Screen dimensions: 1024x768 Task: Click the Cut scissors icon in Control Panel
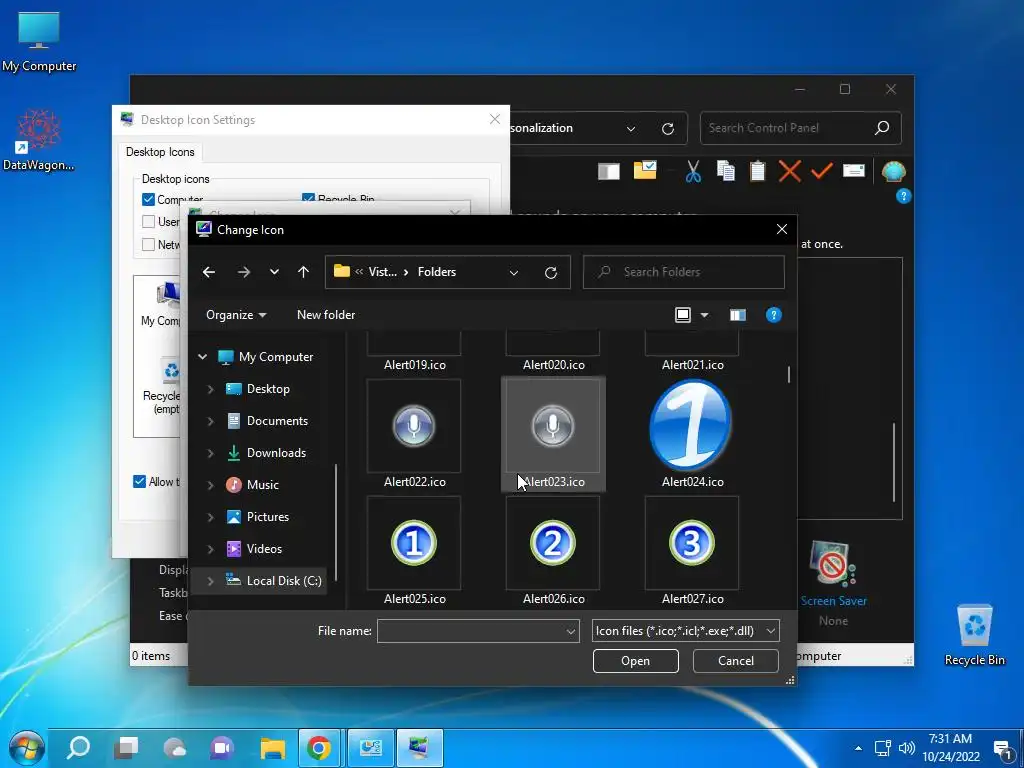pyautogui.click(x=693, y=171)
